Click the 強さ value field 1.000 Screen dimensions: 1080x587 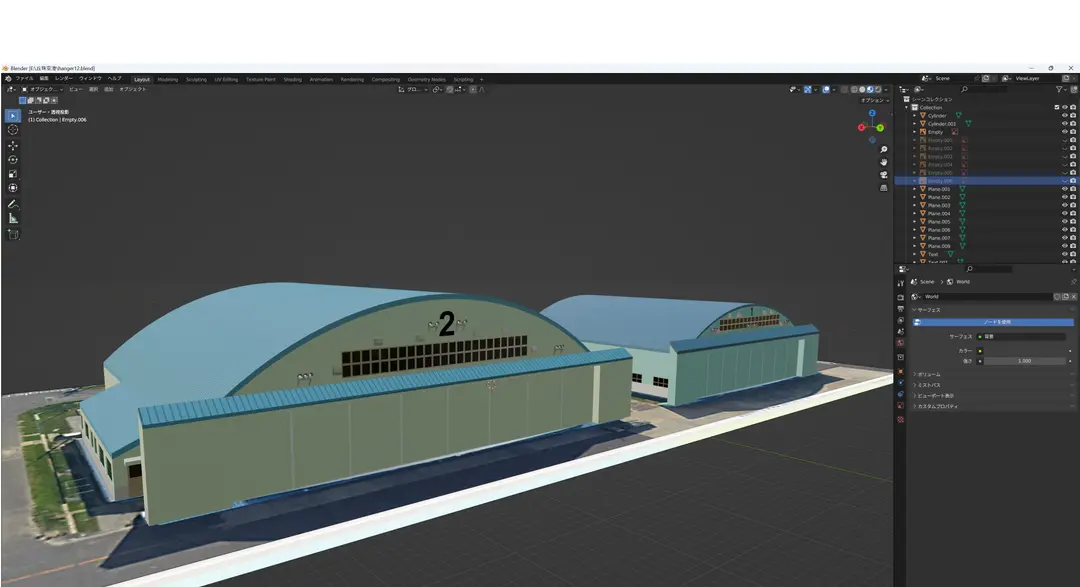tap(1024, 361)
